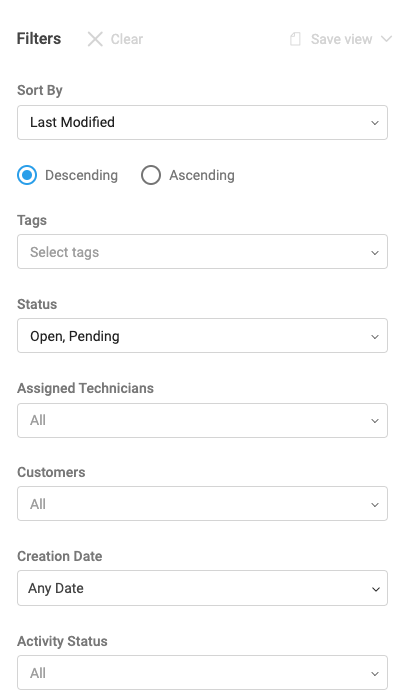411x694 pixels.
Task: Open the Activity Status dropdown
Action: click(202, 673)
